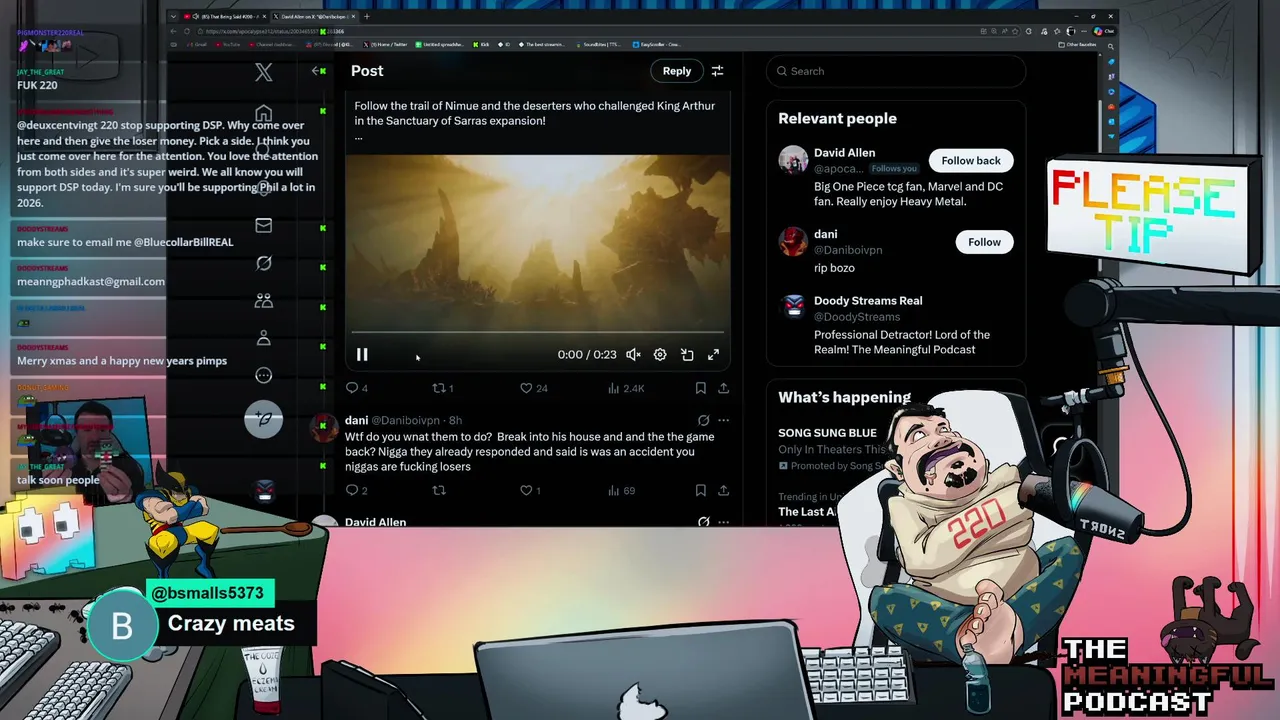Click the Reply button in Post header
Screen dimensions: 1280x720
coord(677,71)
